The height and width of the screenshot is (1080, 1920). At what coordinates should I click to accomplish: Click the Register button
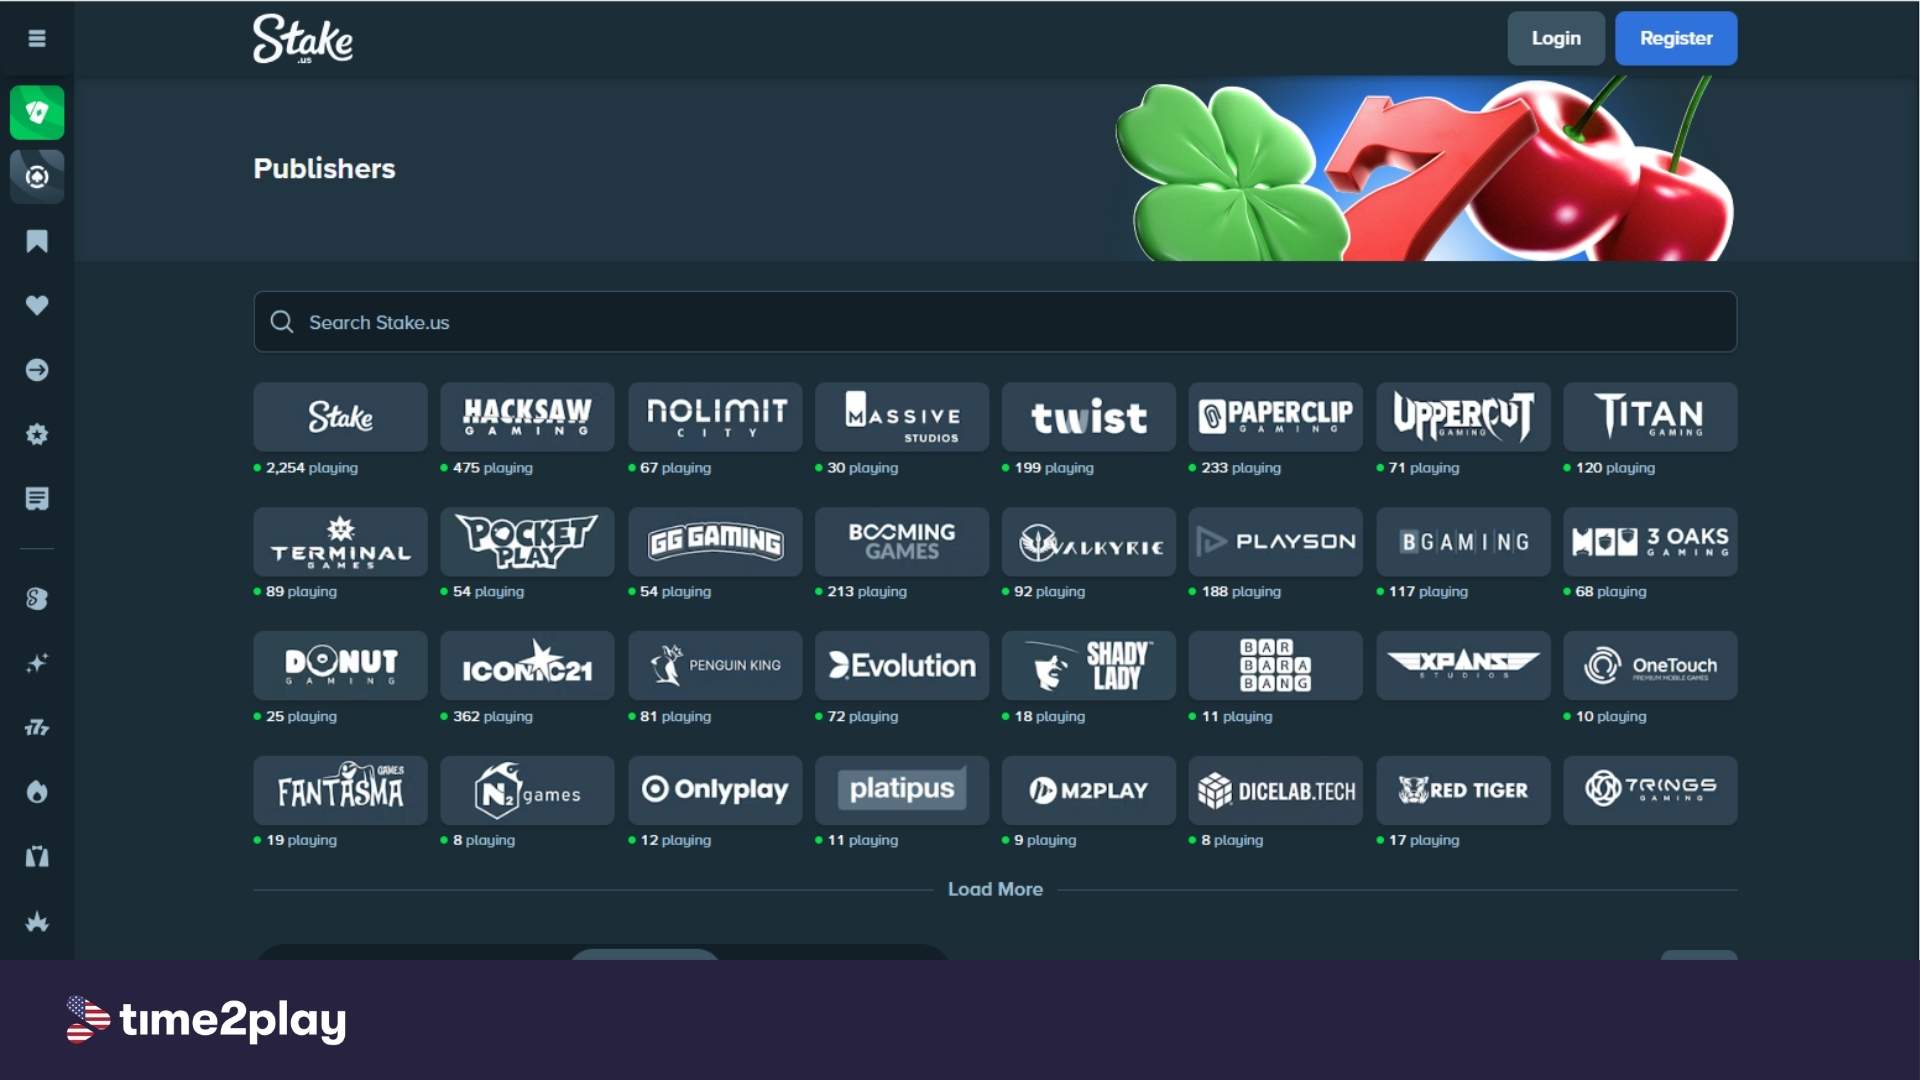pos(1676,38)
